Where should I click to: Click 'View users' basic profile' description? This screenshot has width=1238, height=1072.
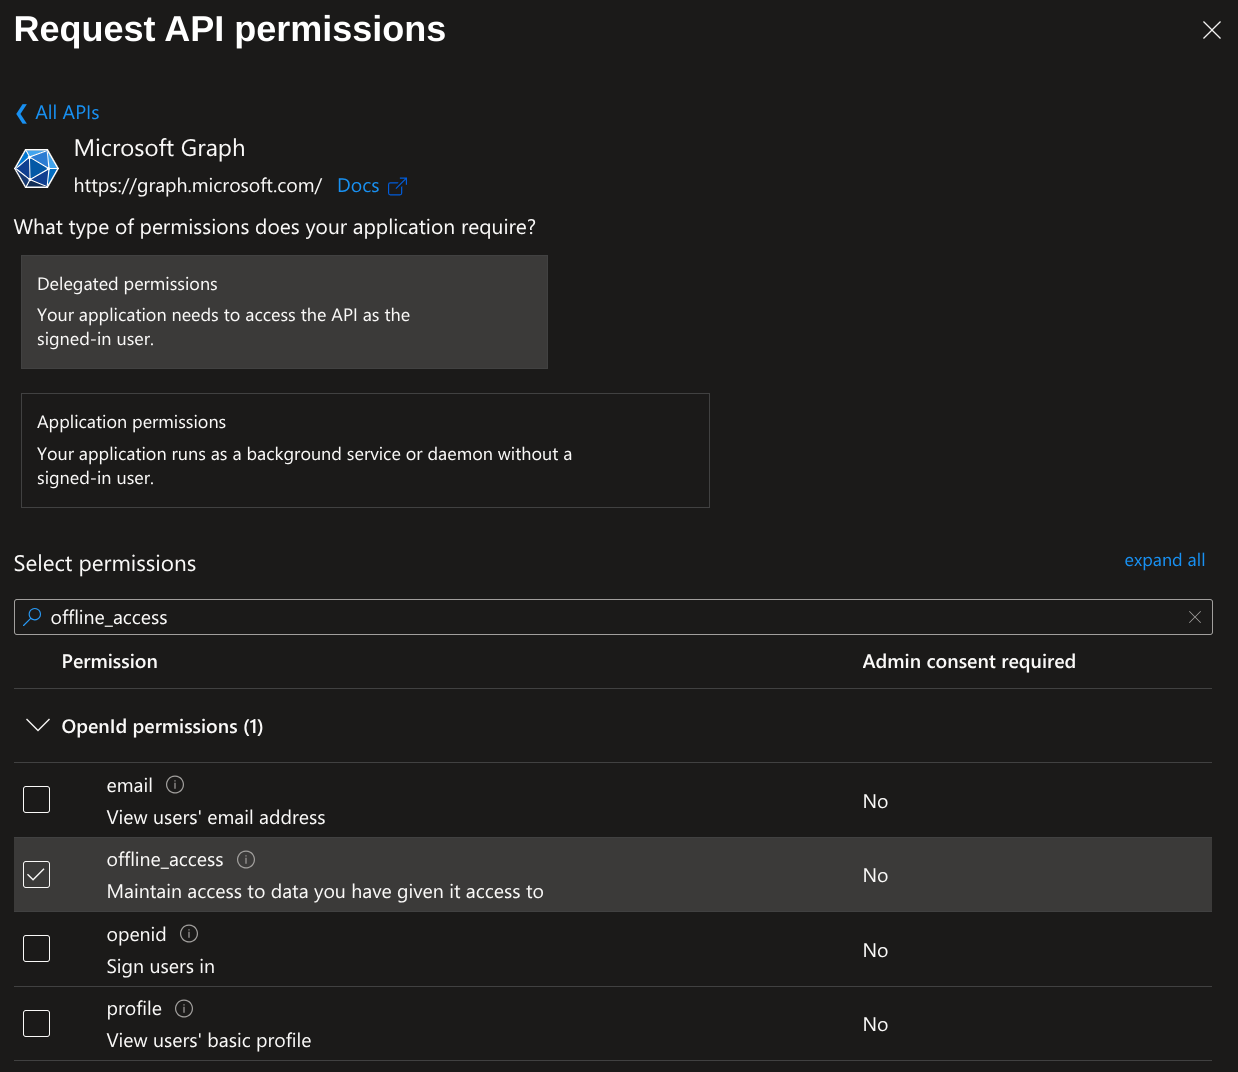209,1041
